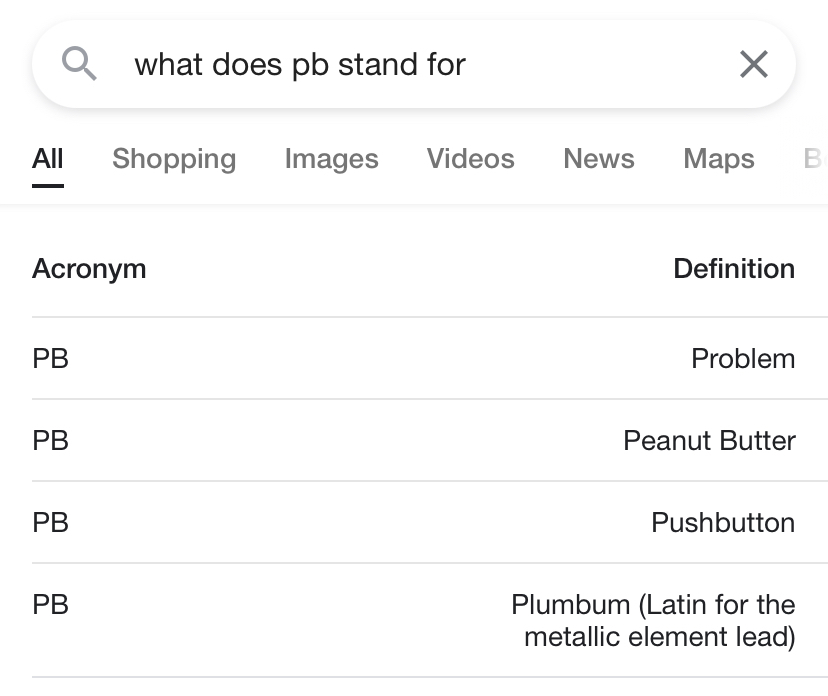Open the definition 'Problem'
Viewport: 828px width, 696px height.
click(x=743, y=358)
